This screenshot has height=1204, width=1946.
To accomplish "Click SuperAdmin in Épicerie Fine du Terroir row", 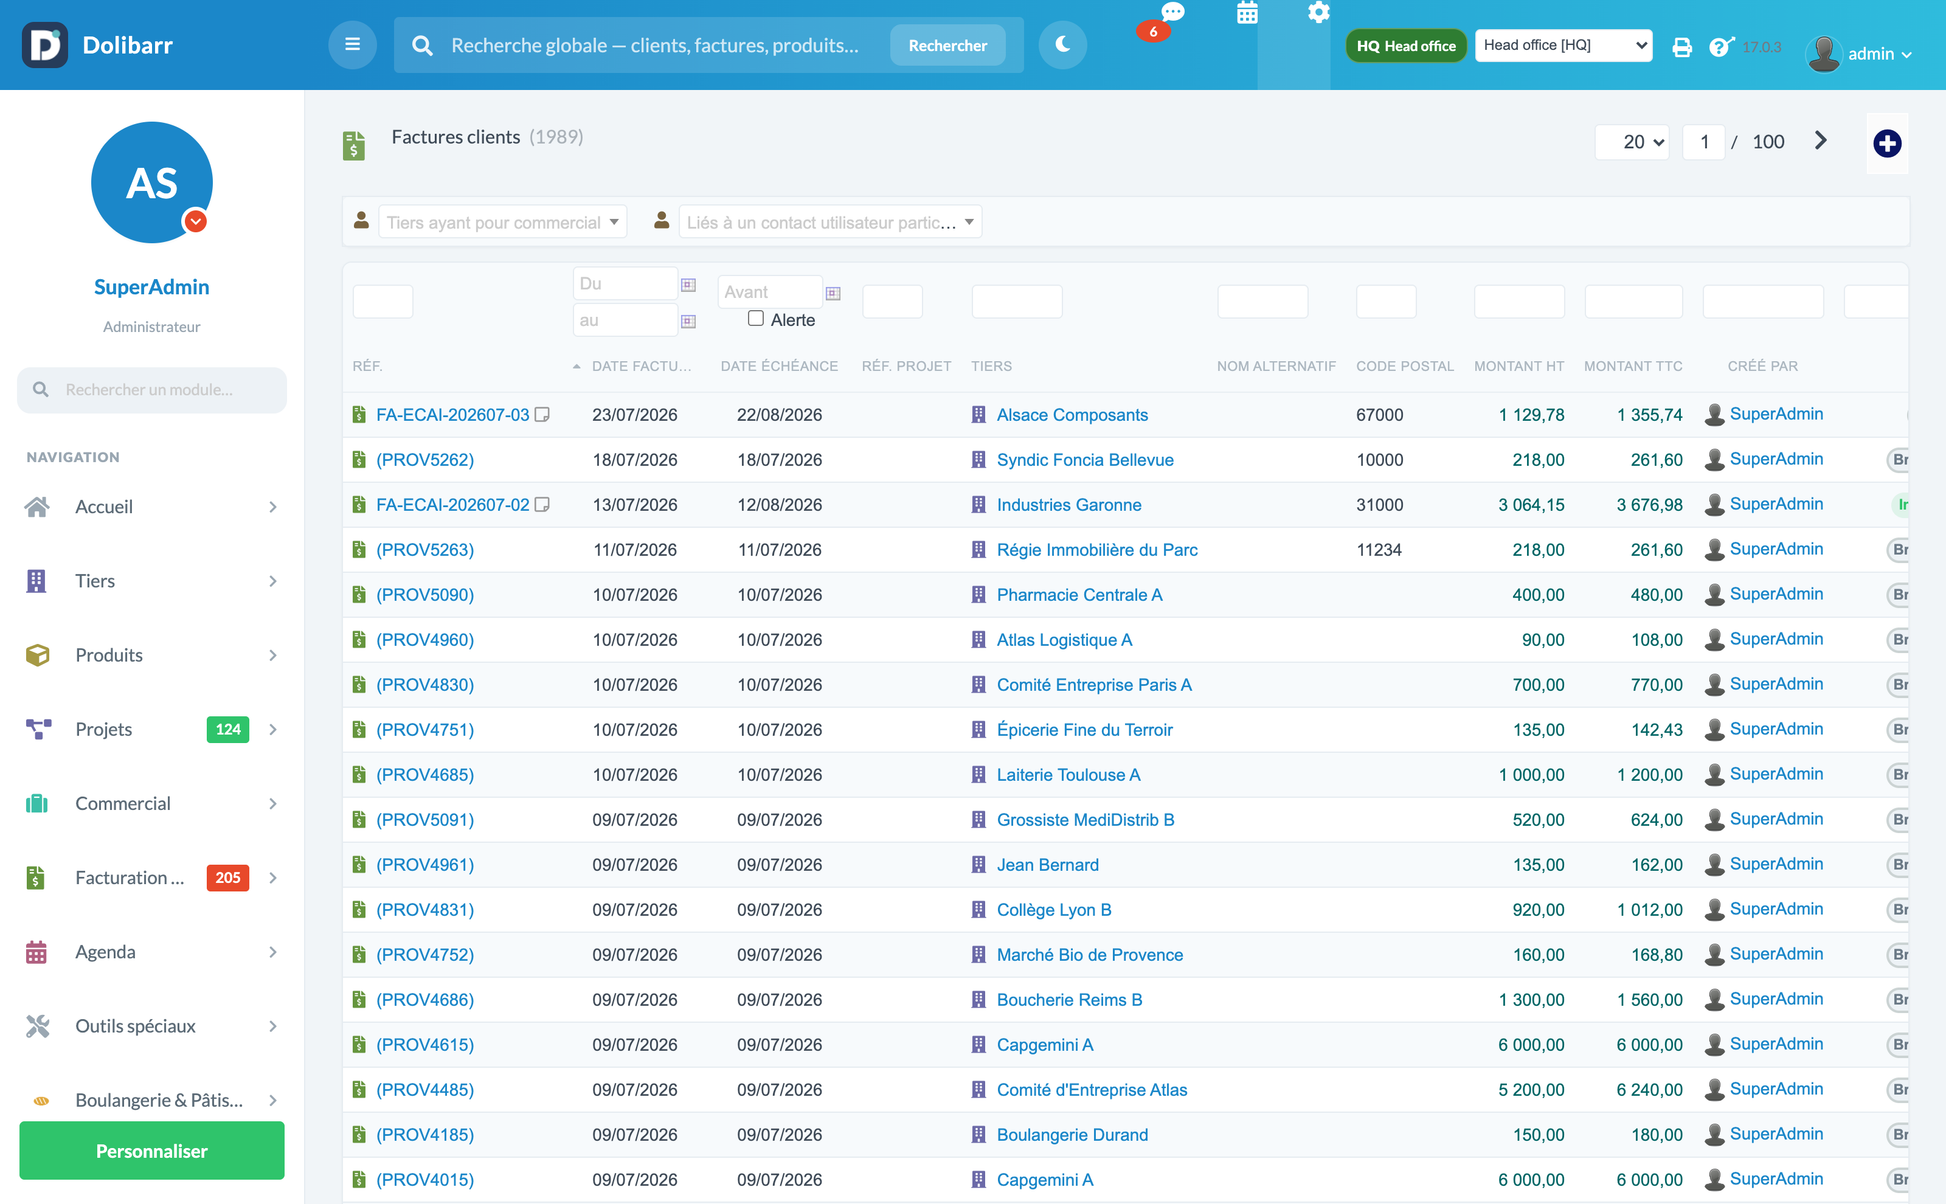I will click(x=1776, y=729).
